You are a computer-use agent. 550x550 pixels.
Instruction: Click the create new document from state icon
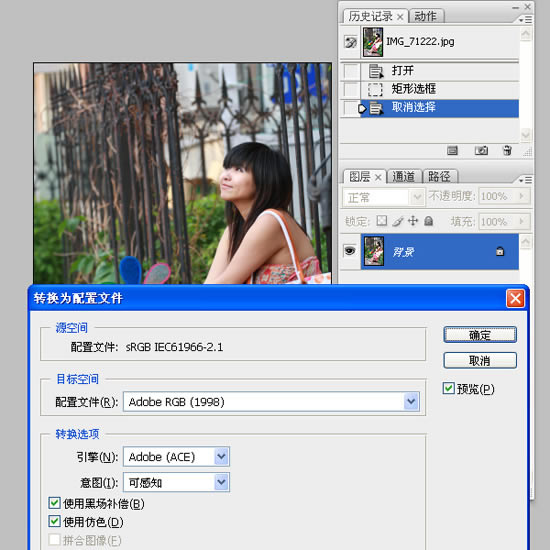(452, 151)
